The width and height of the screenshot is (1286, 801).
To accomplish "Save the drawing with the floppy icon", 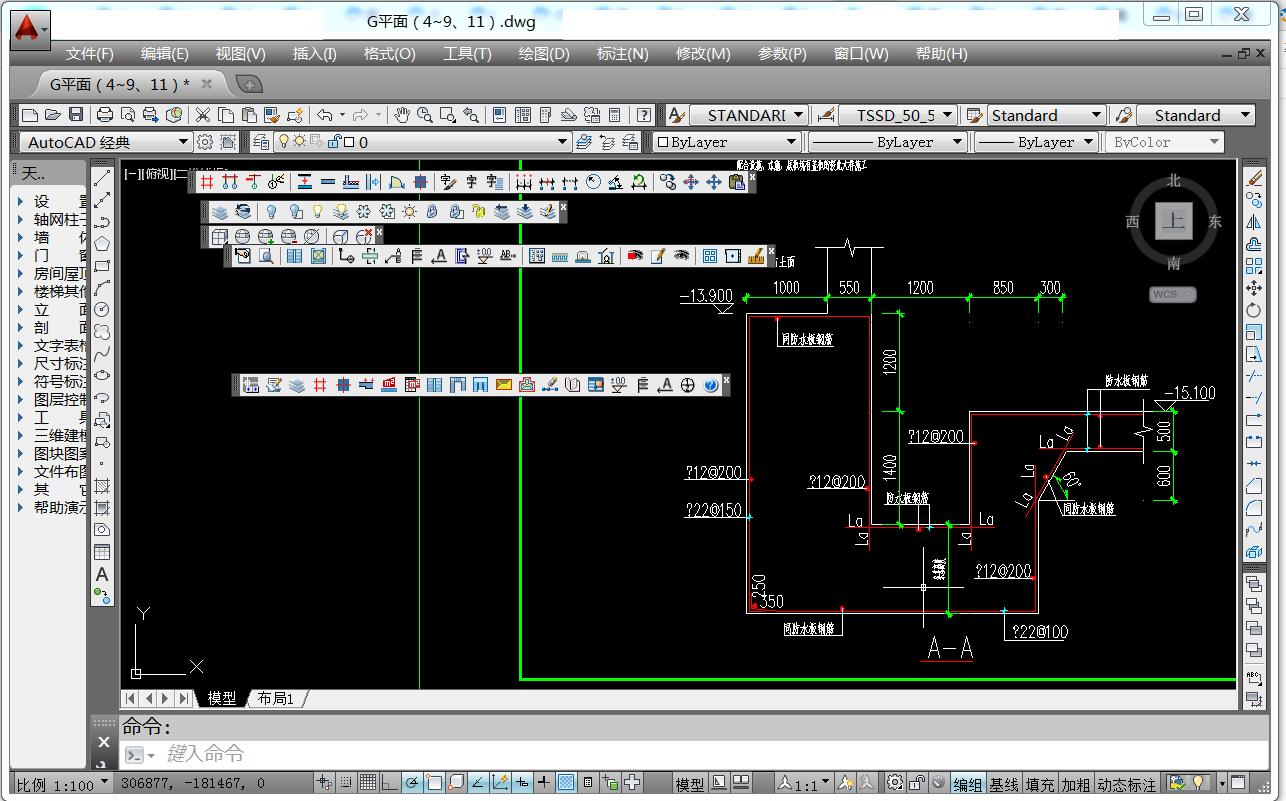I will (x=76, y=115).
